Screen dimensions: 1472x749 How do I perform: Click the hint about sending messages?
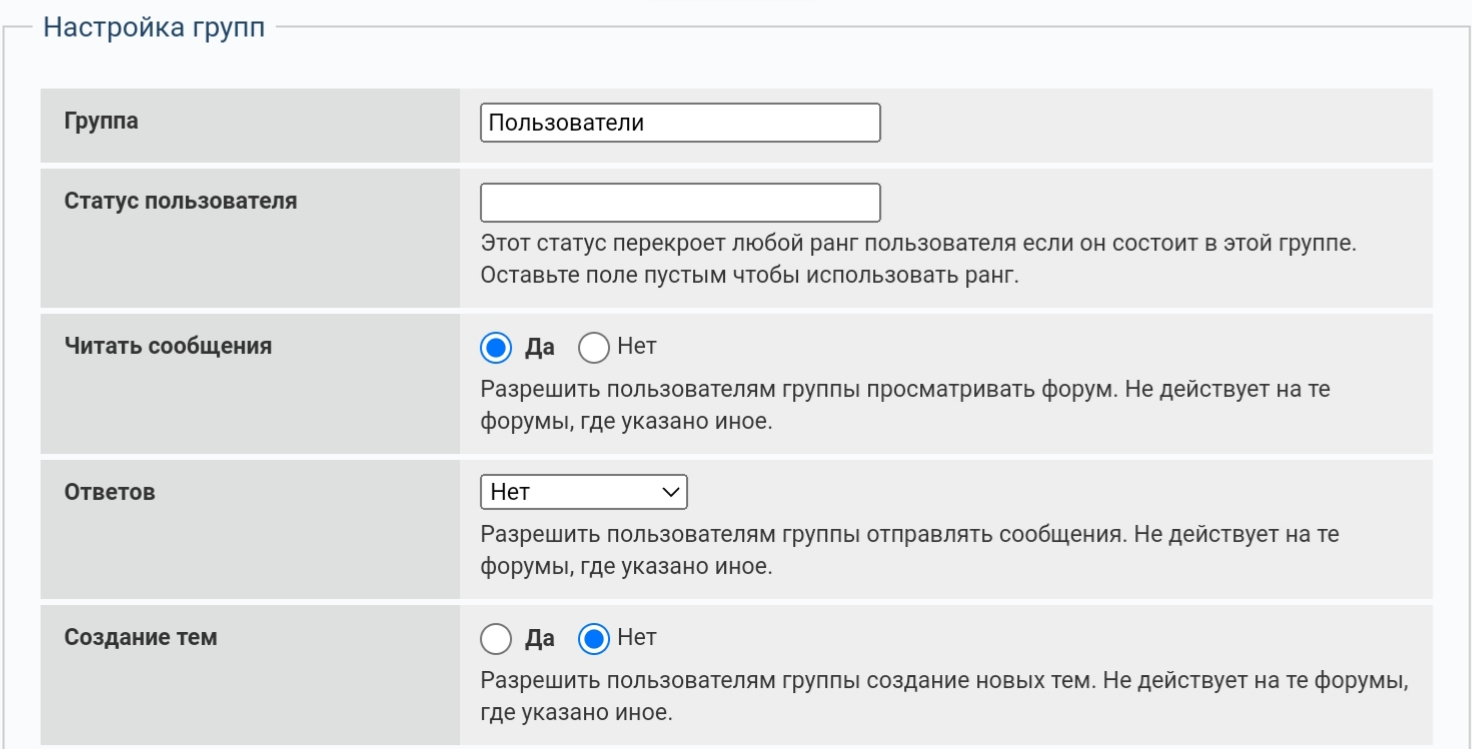(910, 550)
